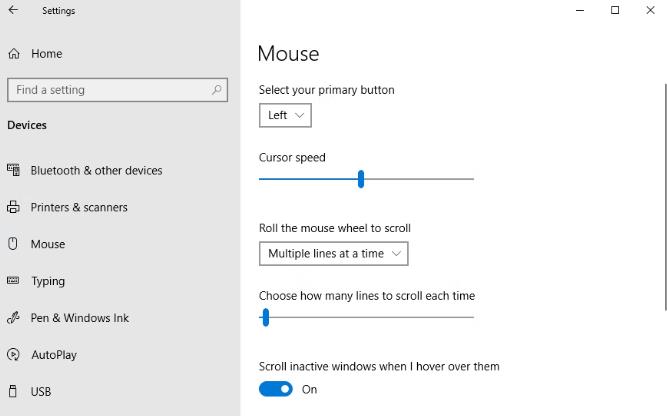Image resolution: width=667 pixels, height=416 pixels.
Task: Click the Pen & Windows Ink icon
Action: click(13, 318)
